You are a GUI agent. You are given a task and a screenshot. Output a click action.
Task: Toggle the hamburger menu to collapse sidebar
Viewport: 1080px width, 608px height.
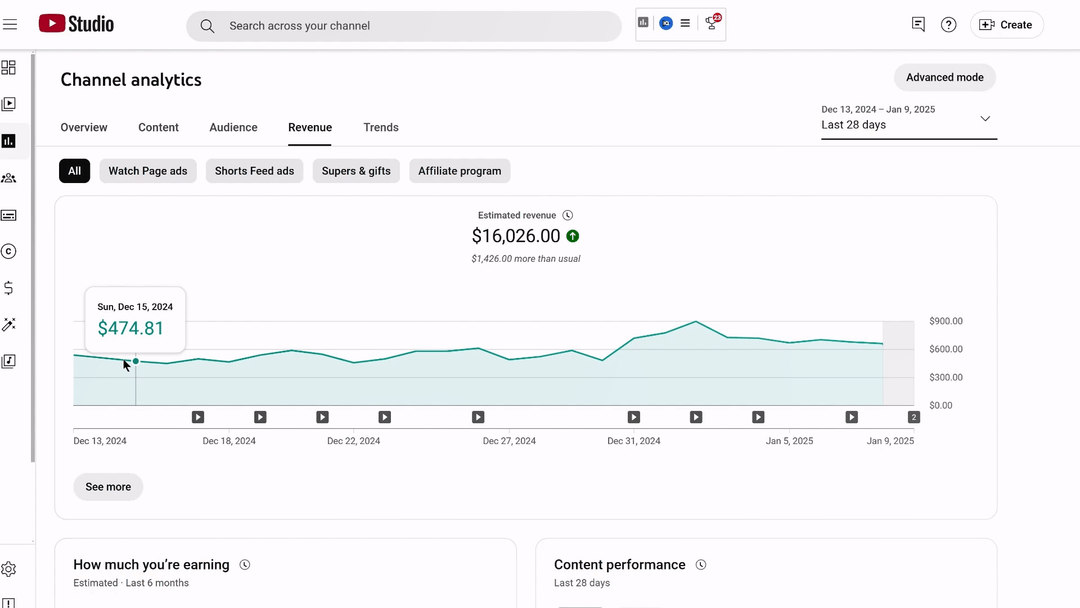(x=10, y=25)
